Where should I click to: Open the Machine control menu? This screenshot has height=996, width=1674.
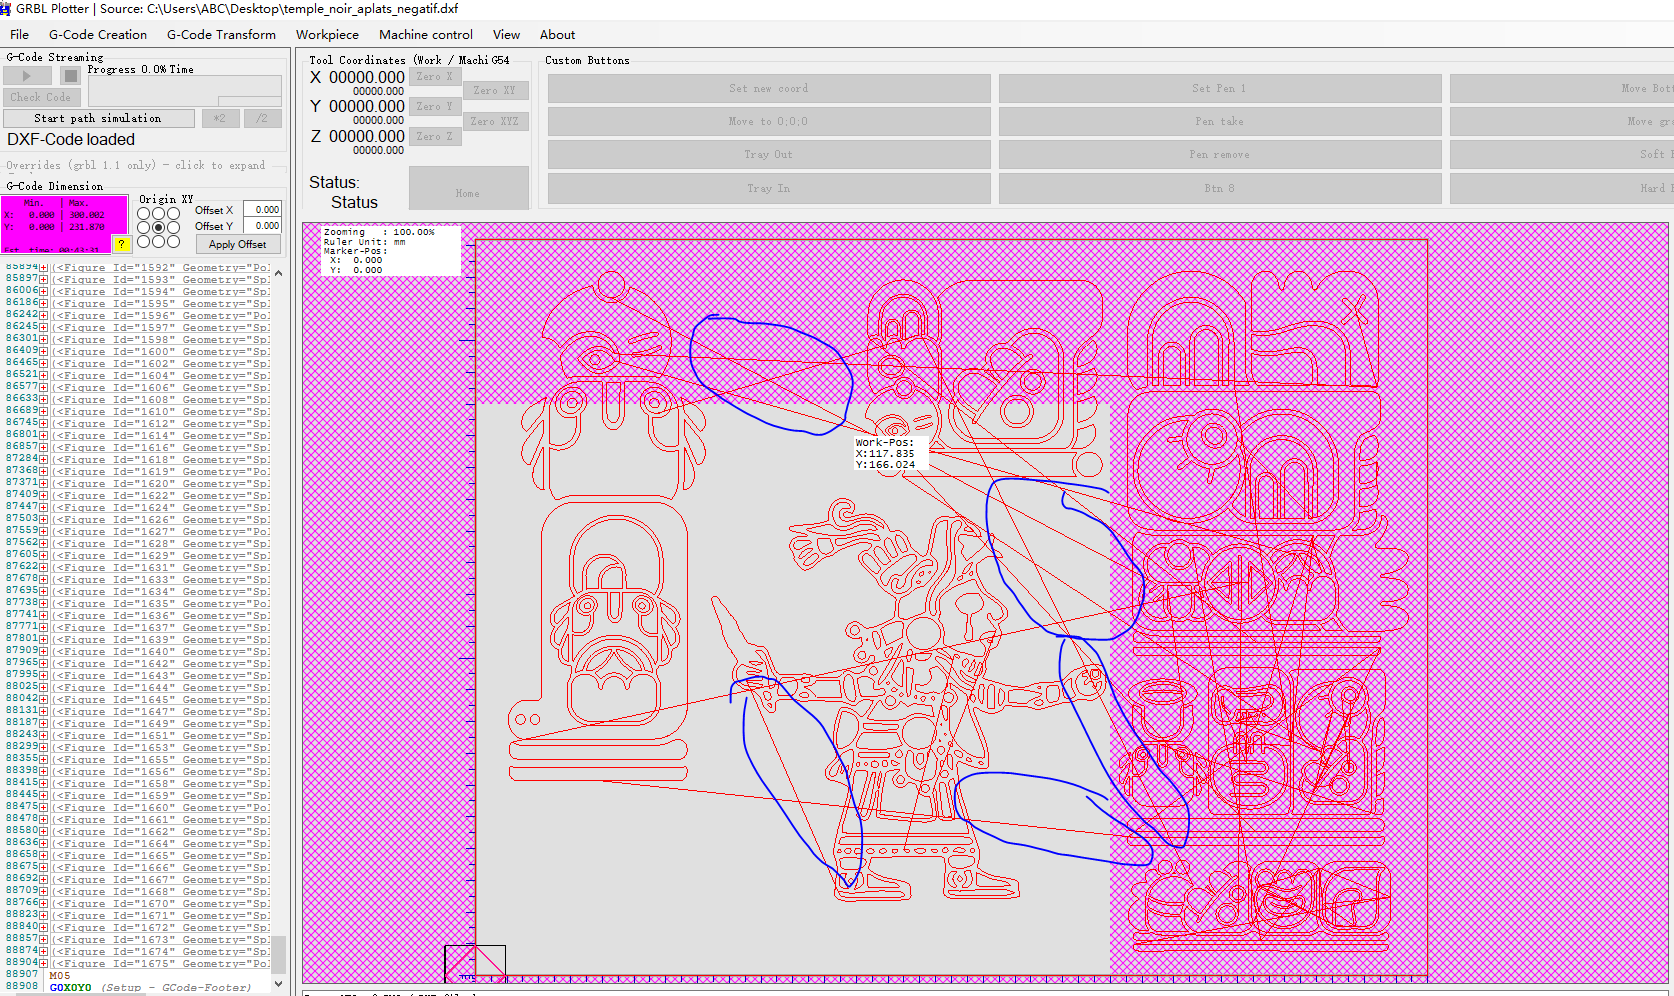425,34
